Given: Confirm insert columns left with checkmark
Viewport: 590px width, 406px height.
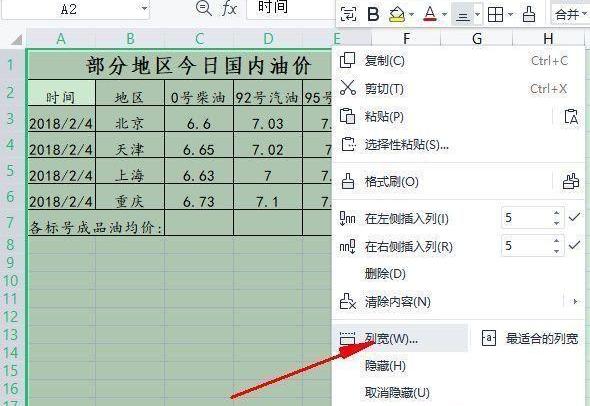Looking at the screenshot, I should [x=575, y=217].
